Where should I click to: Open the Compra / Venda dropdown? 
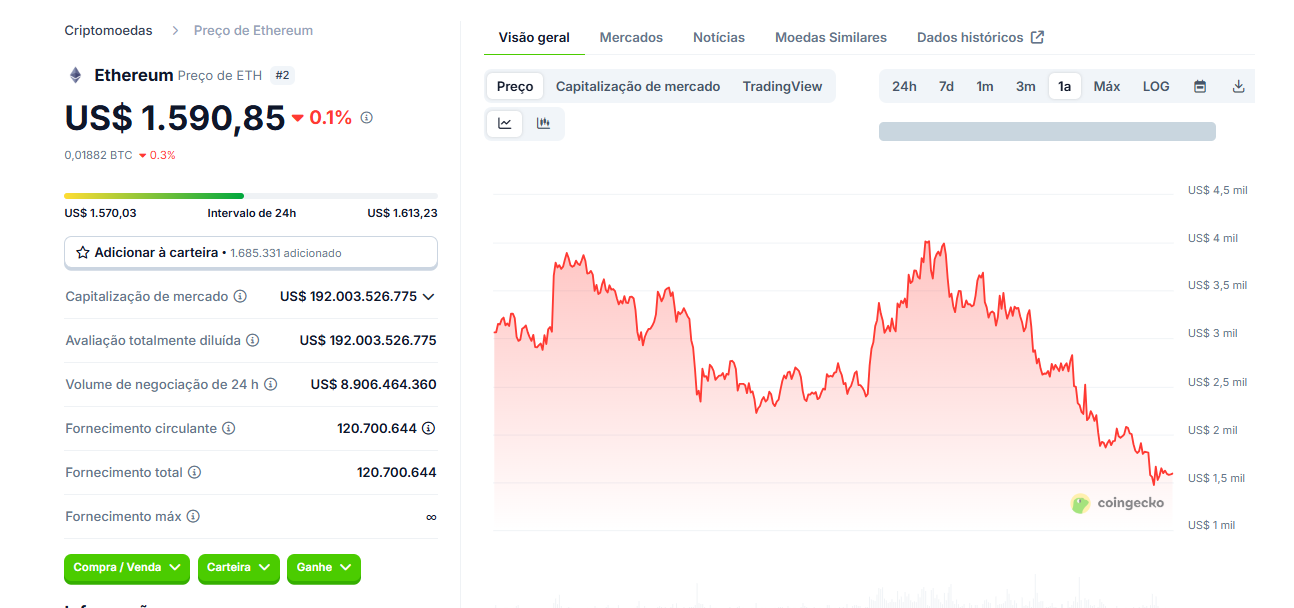[127, 568]
